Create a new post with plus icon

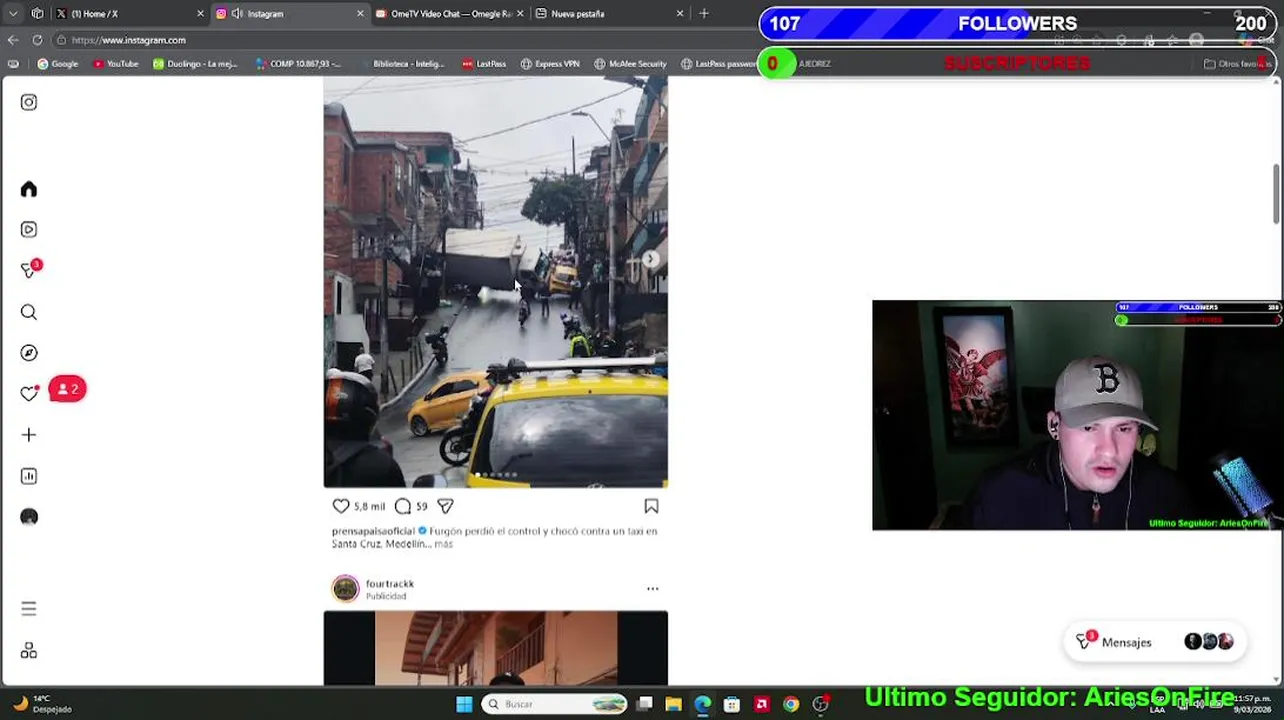[x=29, y=435]
